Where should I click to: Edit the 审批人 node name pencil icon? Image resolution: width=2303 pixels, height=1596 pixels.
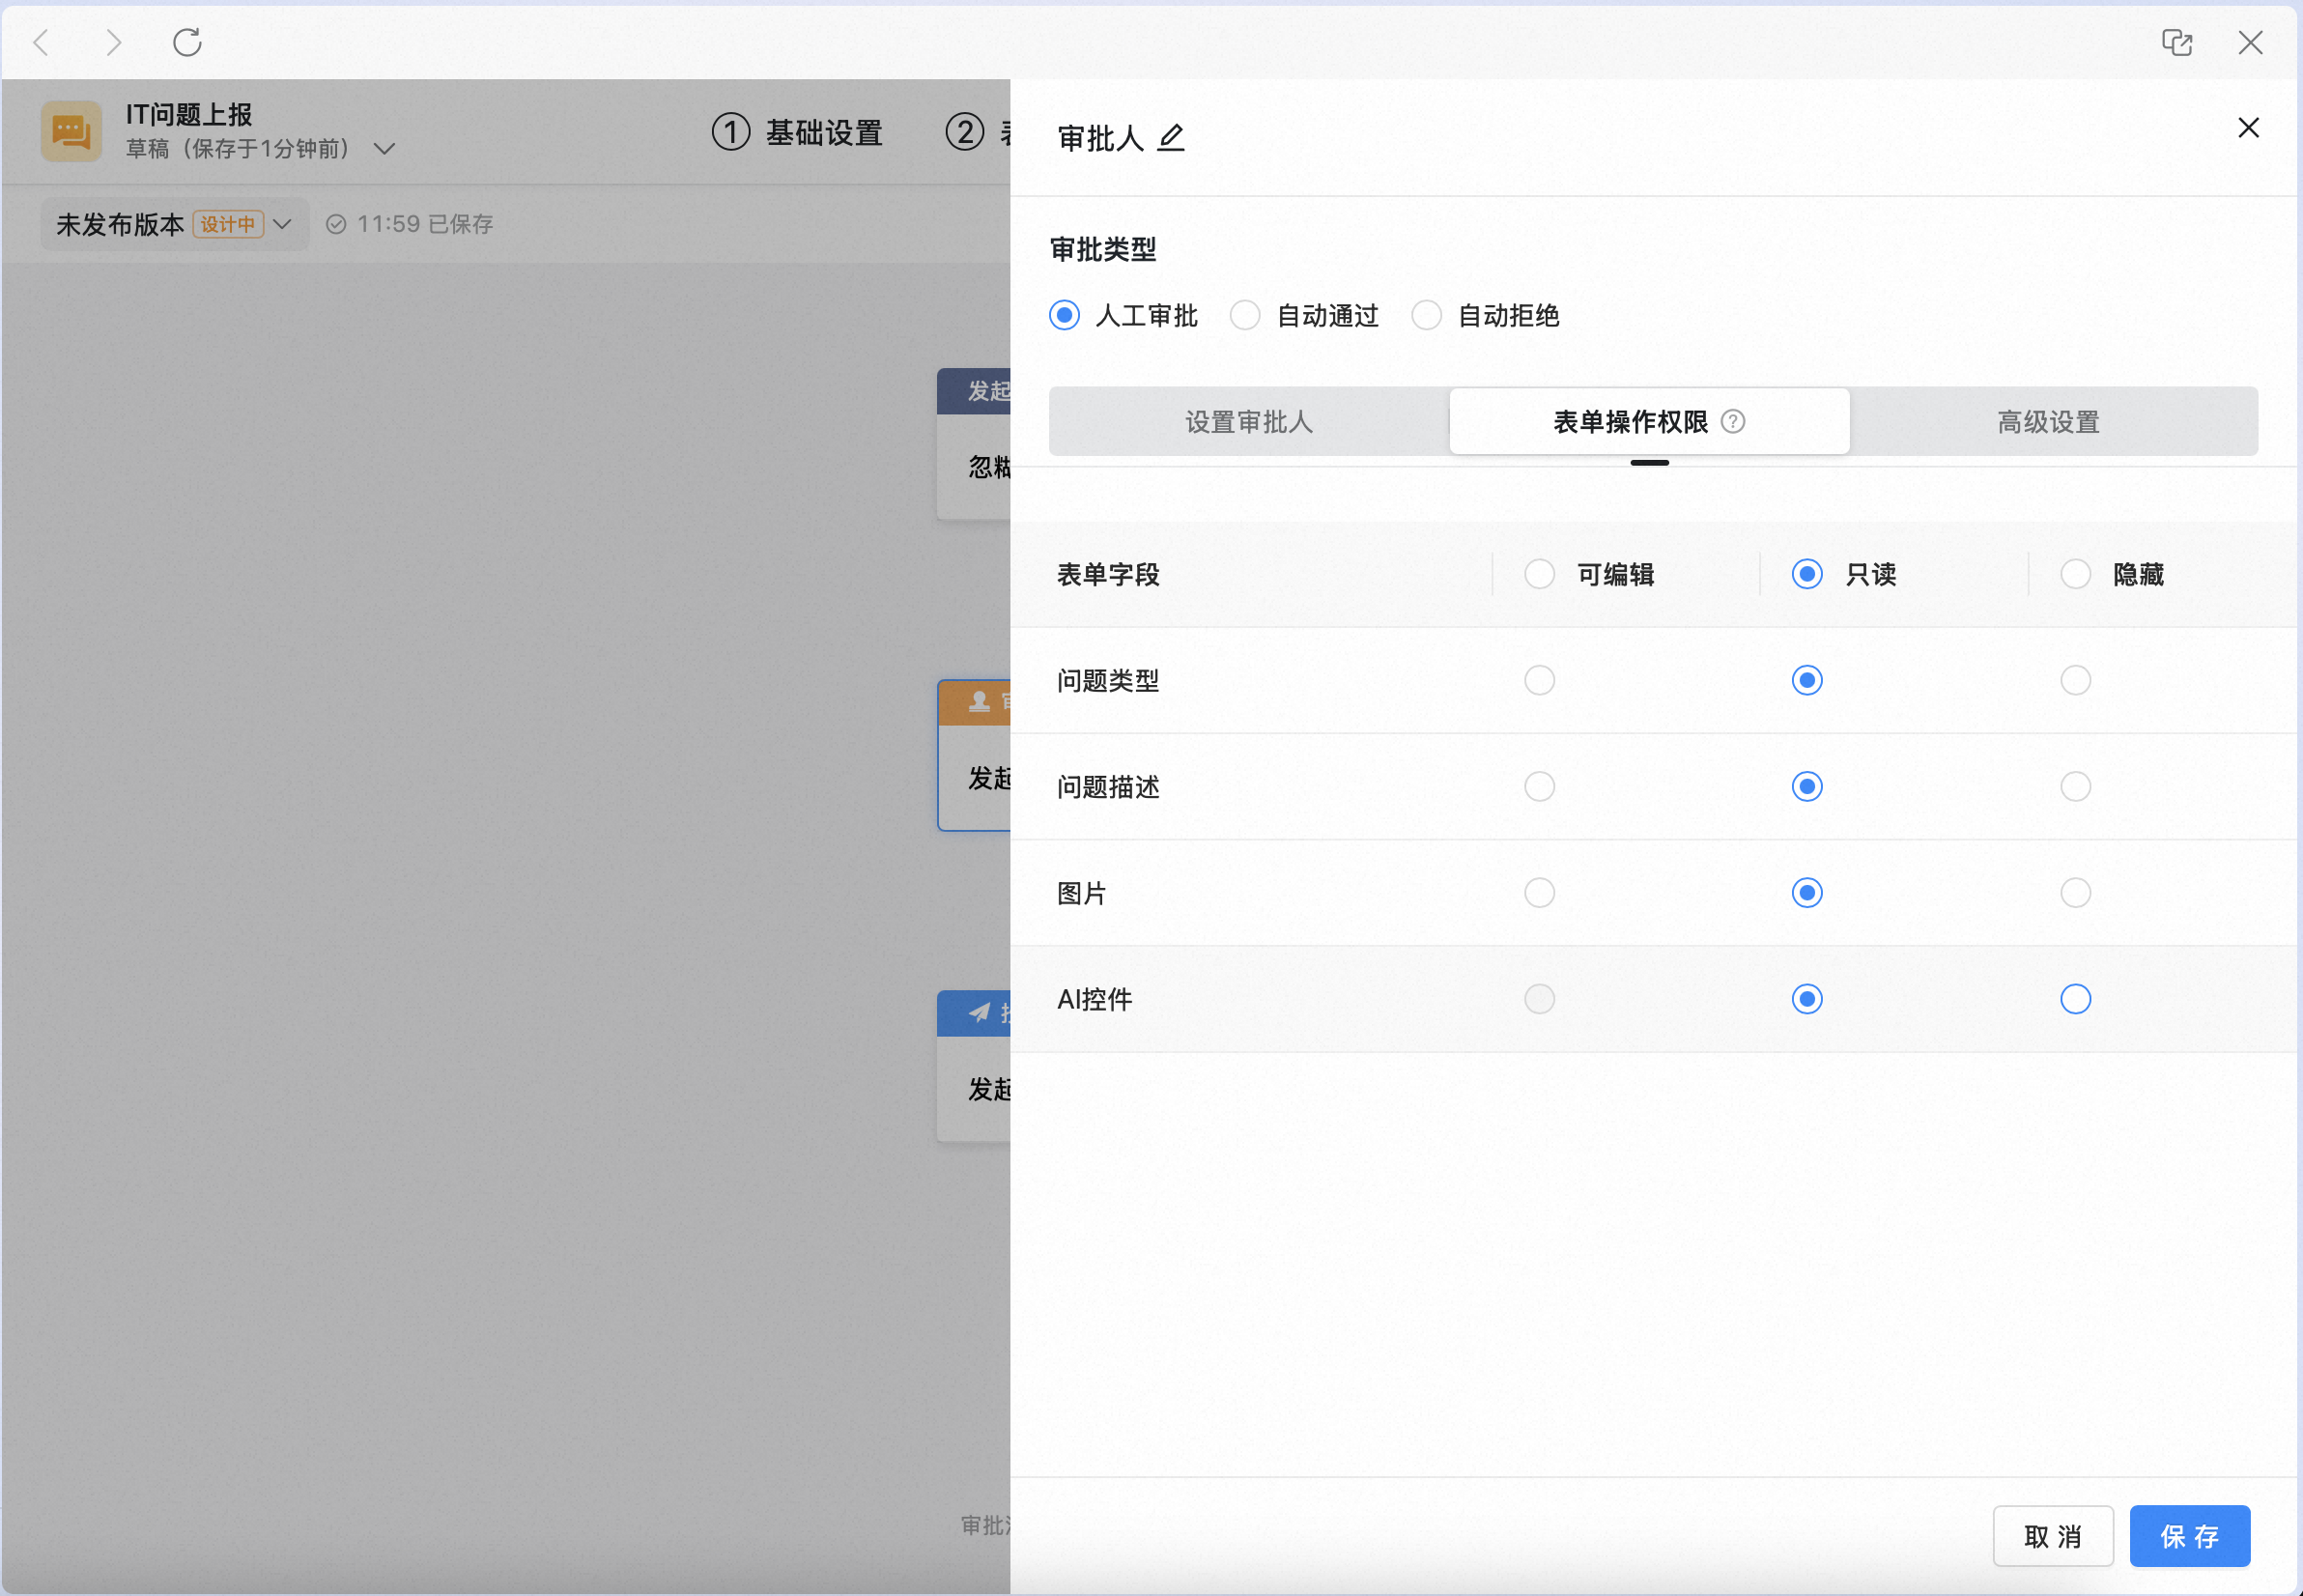point(1170,137)
